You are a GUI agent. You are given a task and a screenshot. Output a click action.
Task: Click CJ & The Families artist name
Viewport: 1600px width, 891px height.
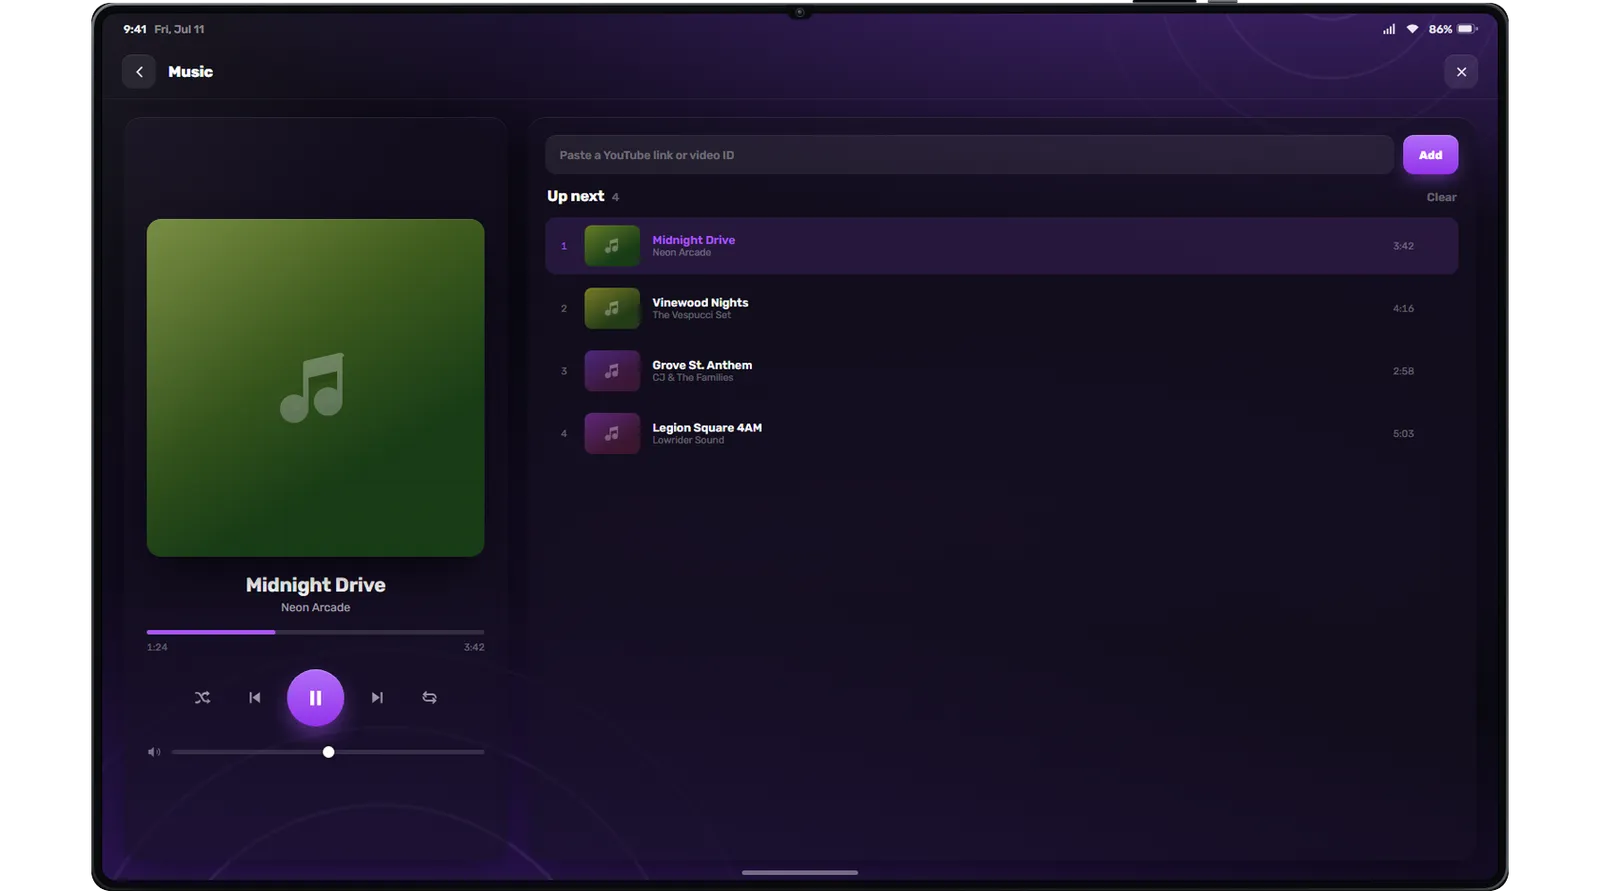tap(692, 378)
